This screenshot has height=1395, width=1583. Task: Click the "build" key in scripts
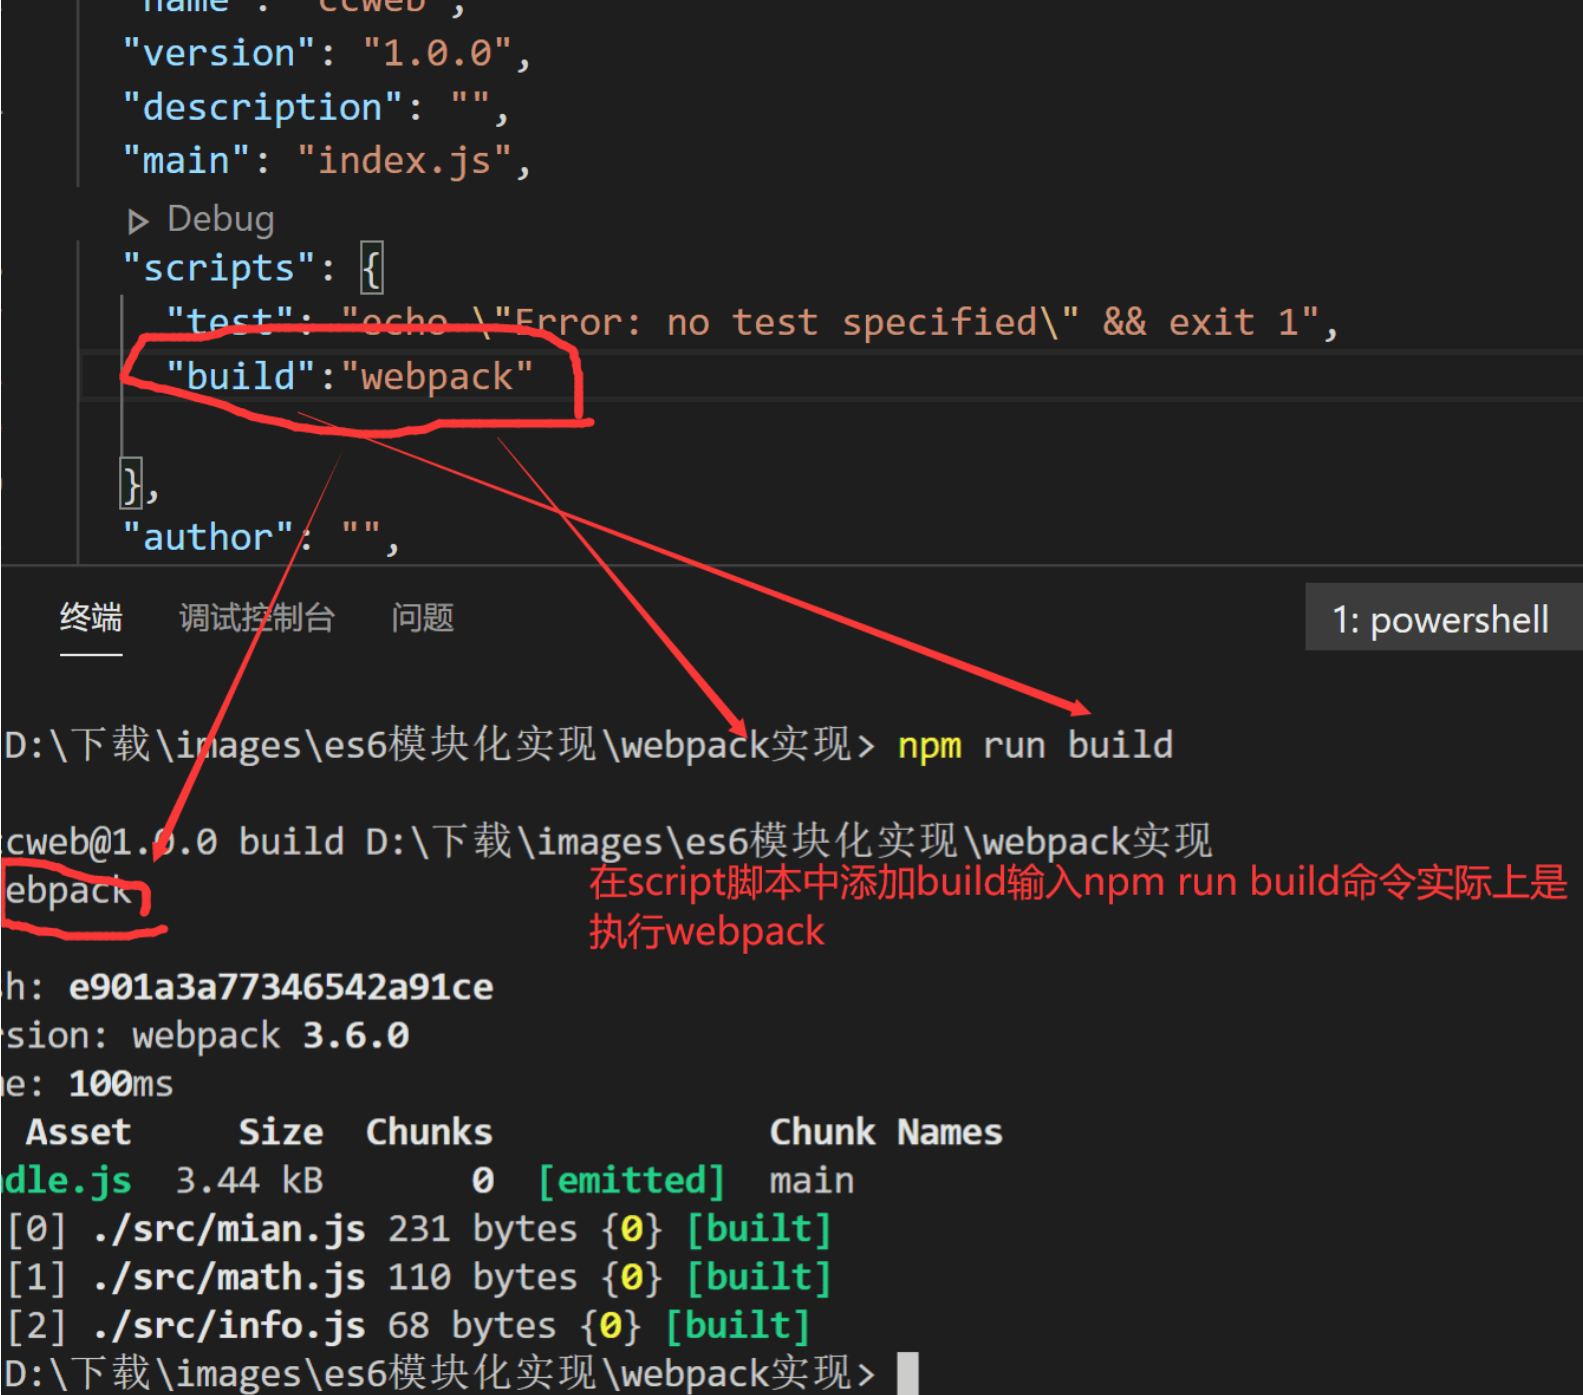(x=241, y=376)
